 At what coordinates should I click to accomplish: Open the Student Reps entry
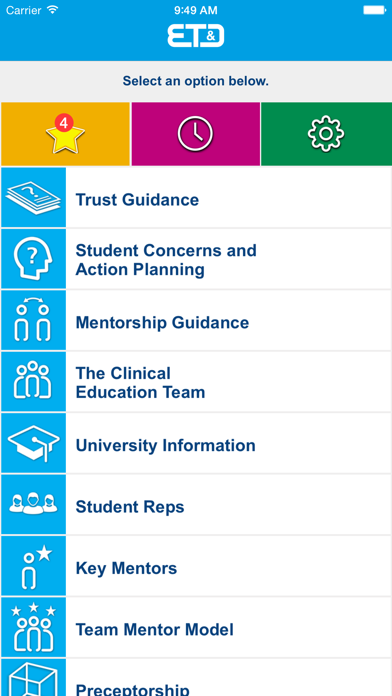196,504
